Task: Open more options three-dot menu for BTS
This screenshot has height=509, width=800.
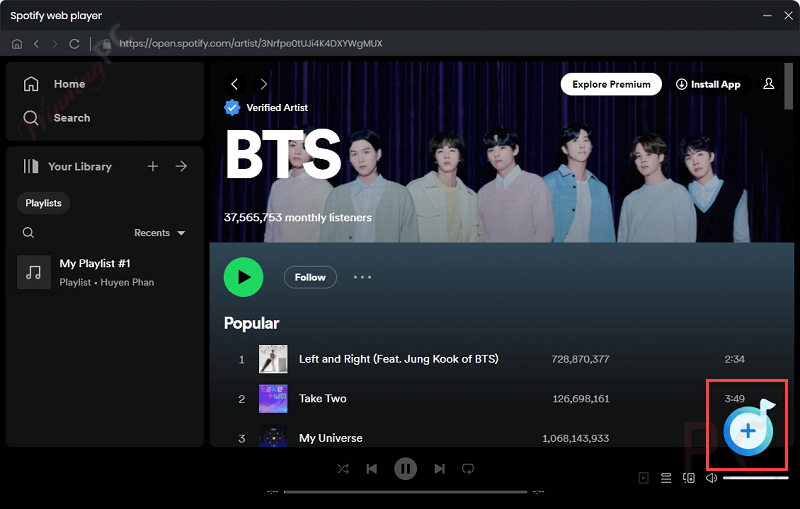Action: point(363,277)
